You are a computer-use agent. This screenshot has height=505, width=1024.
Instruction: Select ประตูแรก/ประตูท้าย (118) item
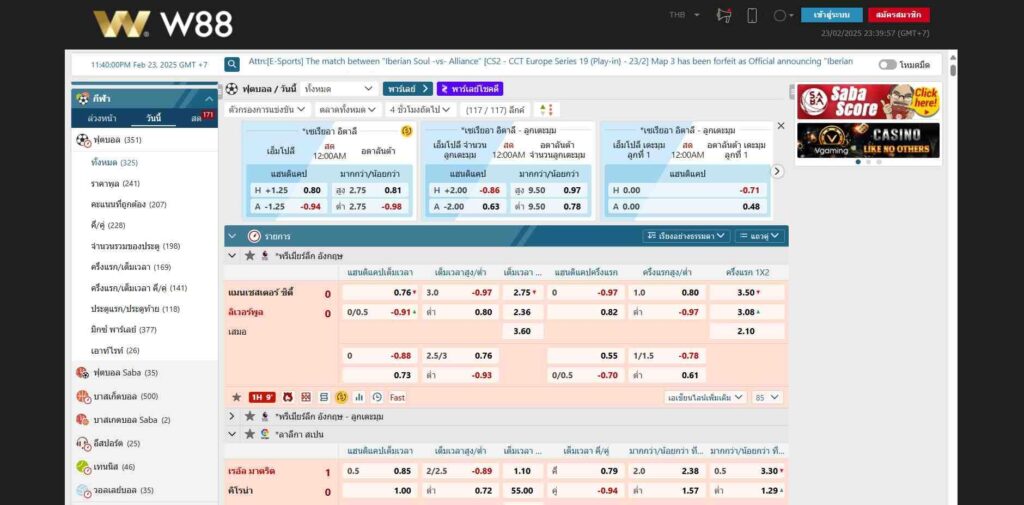pyautogui.click(x=135, y=309)
